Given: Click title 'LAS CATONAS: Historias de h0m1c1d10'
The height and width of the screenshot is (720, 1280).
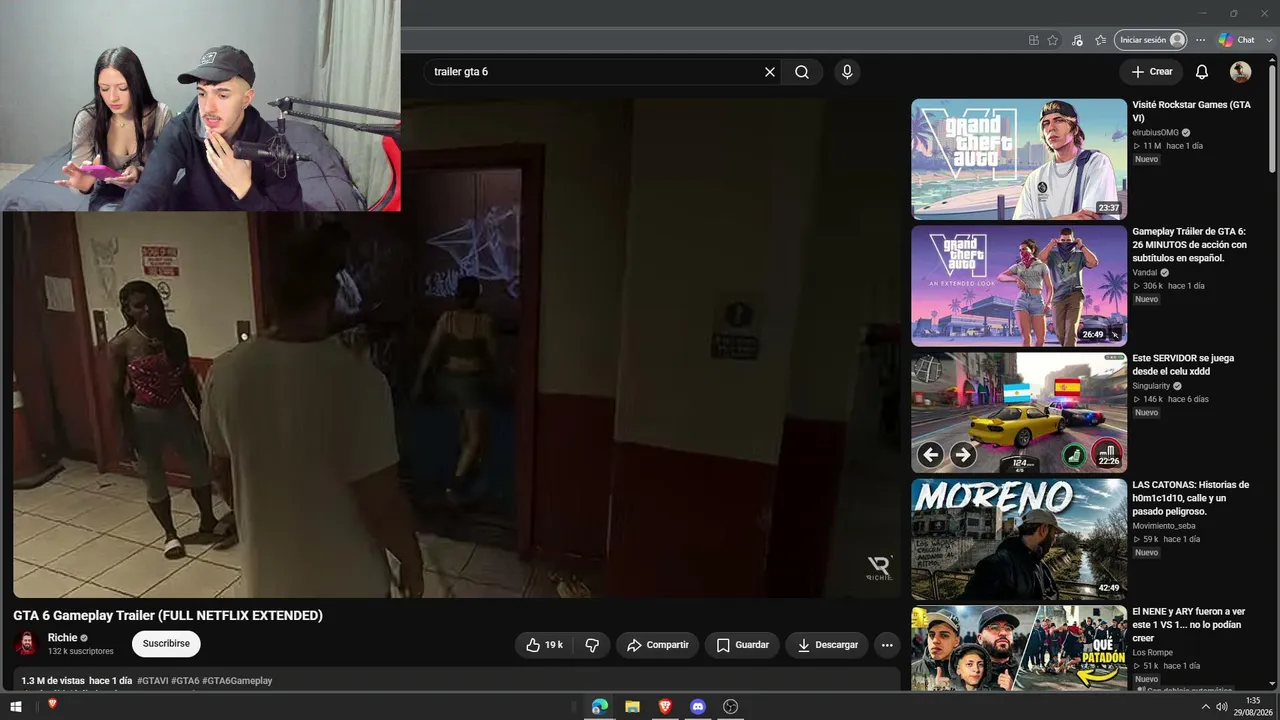Looking at the screenshot, I should [x=1191, y=498].
